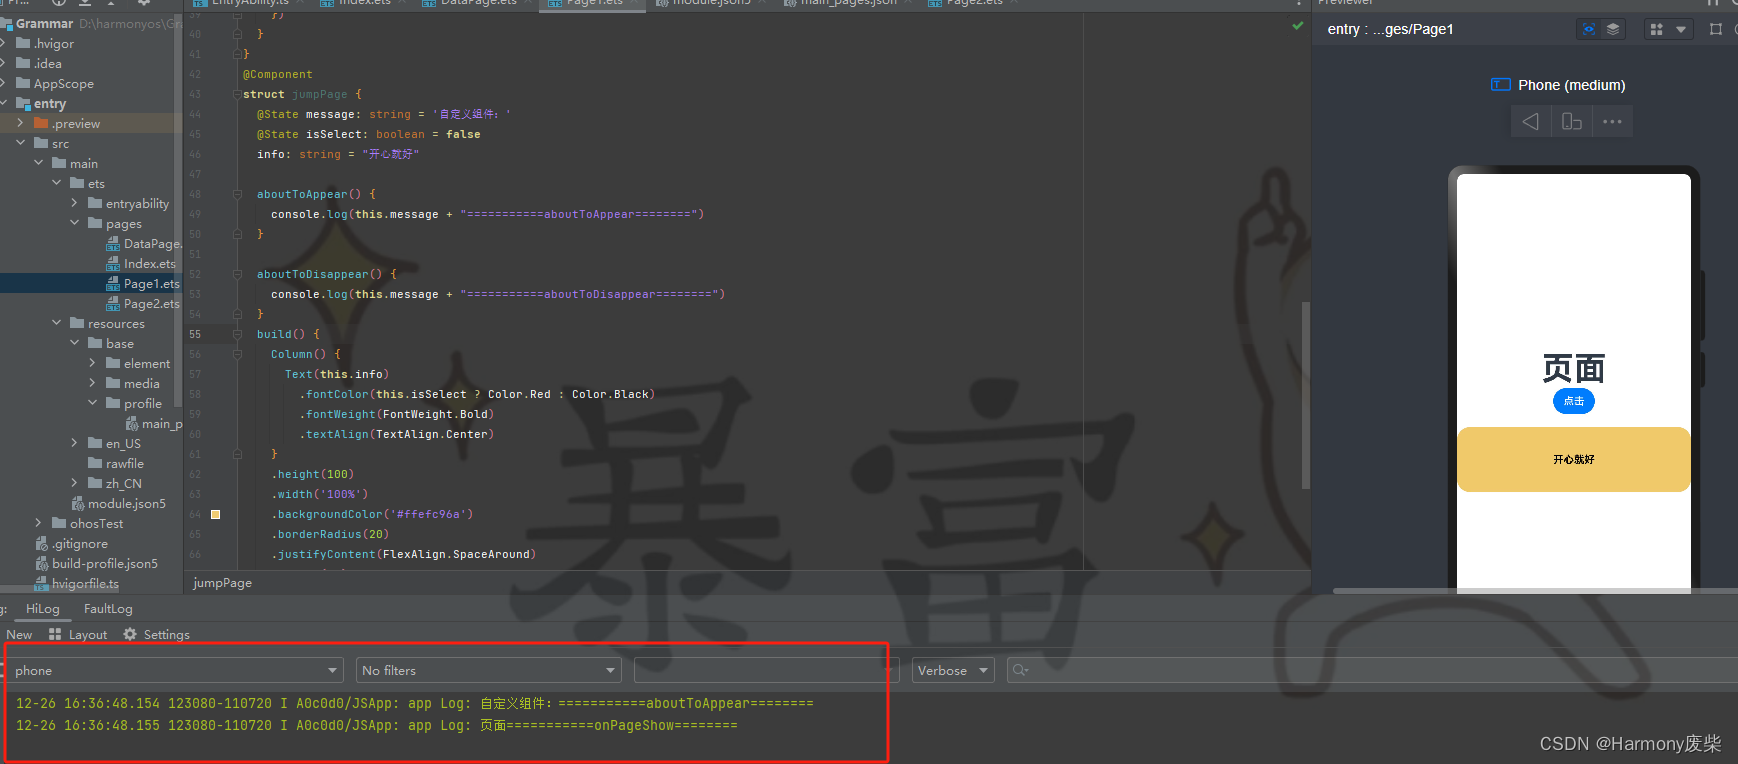Click New in the log toolbar

tap(19, 635)
